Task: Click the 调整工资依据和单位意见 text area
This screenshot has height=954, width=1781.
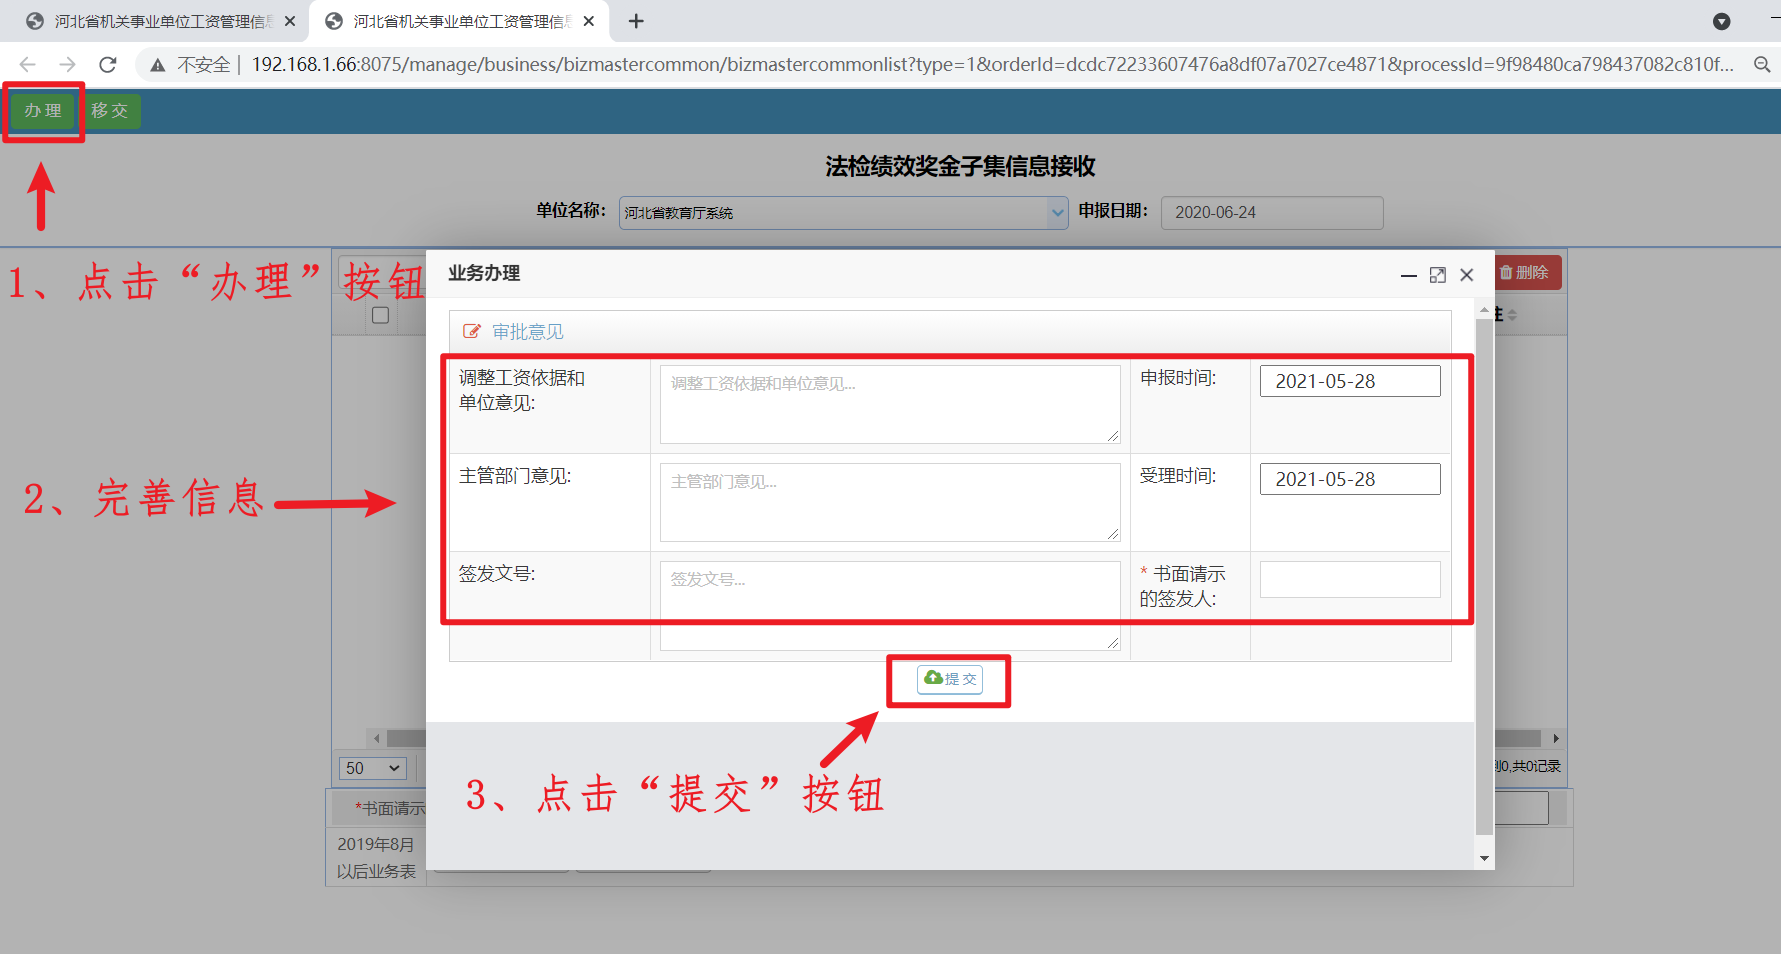Action: (x=890, y=404)
